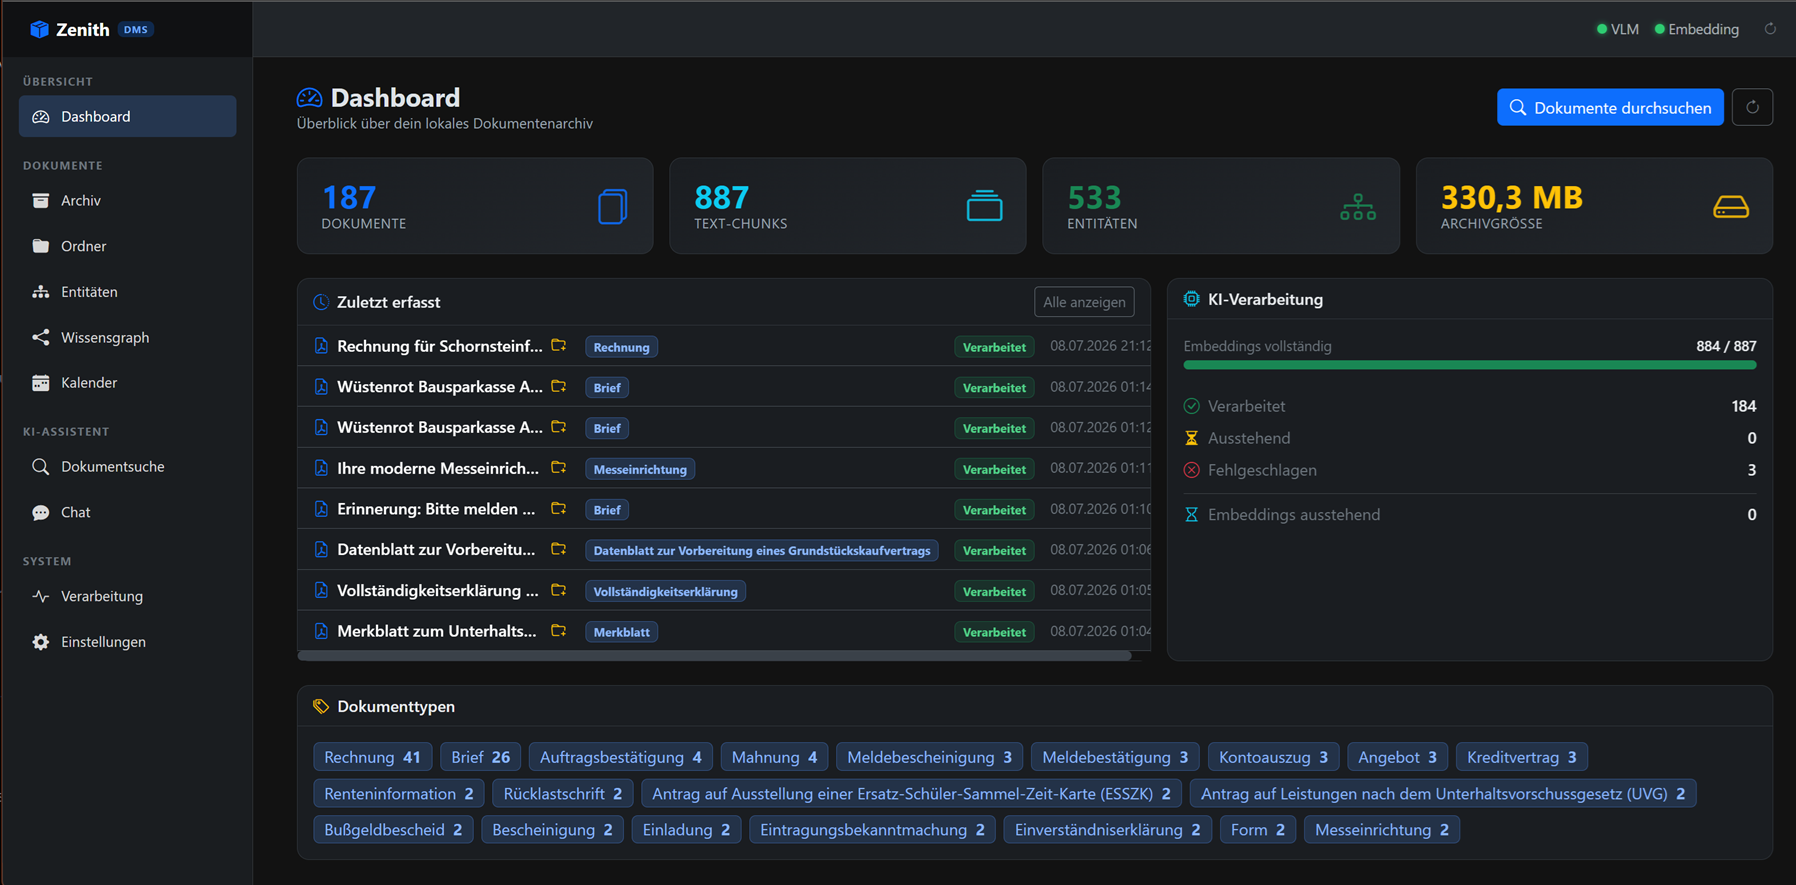Click PDF icon of Datenblatt zur Vorbereitu... row
1796x885 pixels.
tap(321, 549)
